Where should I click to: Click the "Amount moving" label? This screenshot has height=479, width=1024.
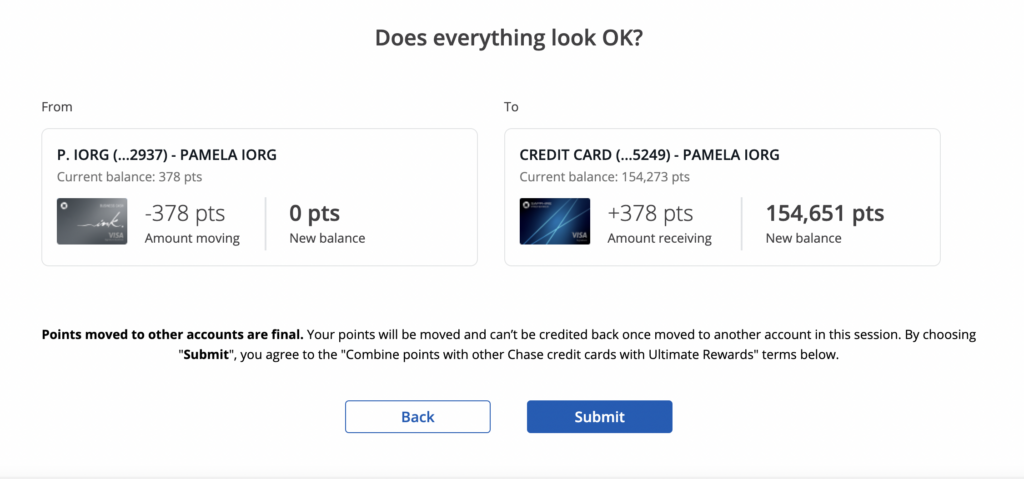click(192, 238)
